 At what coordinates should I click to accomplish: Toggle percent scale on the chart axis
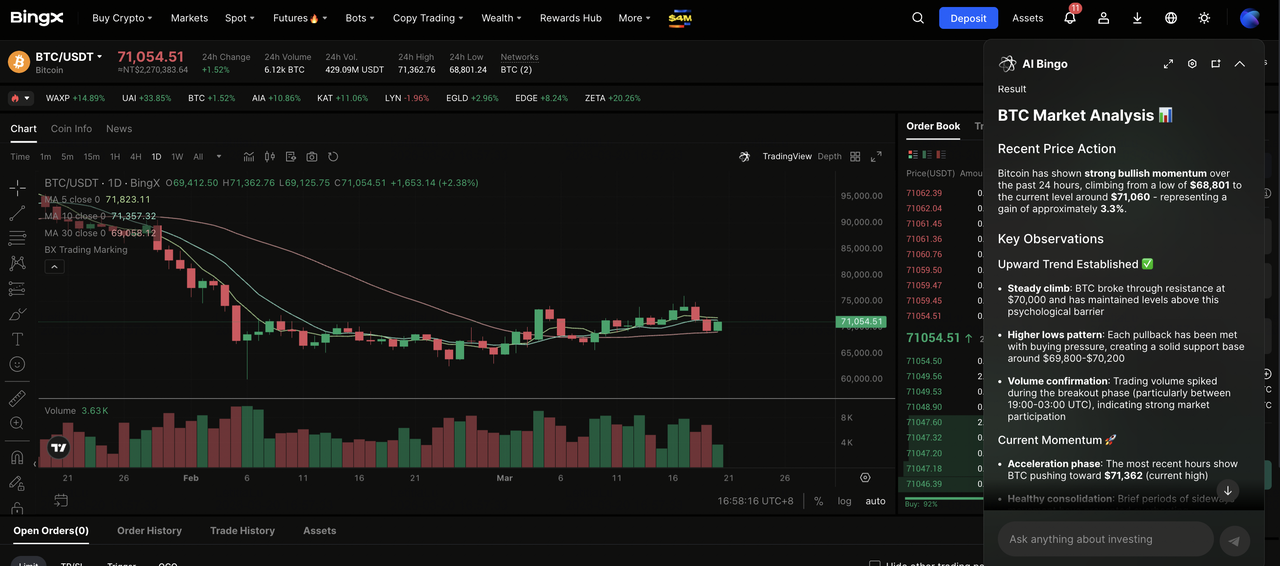[x=818, y=501]
